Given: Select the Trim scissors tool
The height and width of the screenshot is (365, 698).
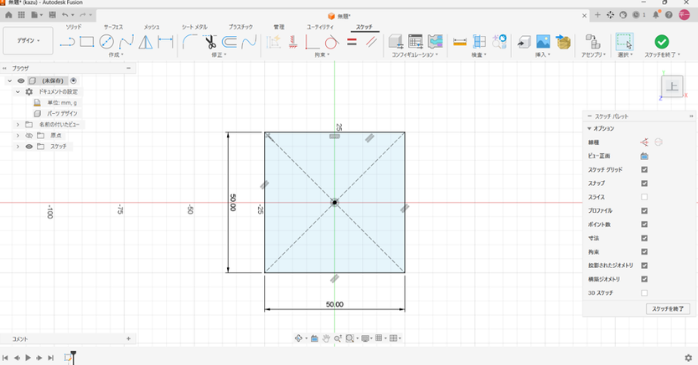Looking at the screenshot, I should pyautogui.click(x=210, y=42).
